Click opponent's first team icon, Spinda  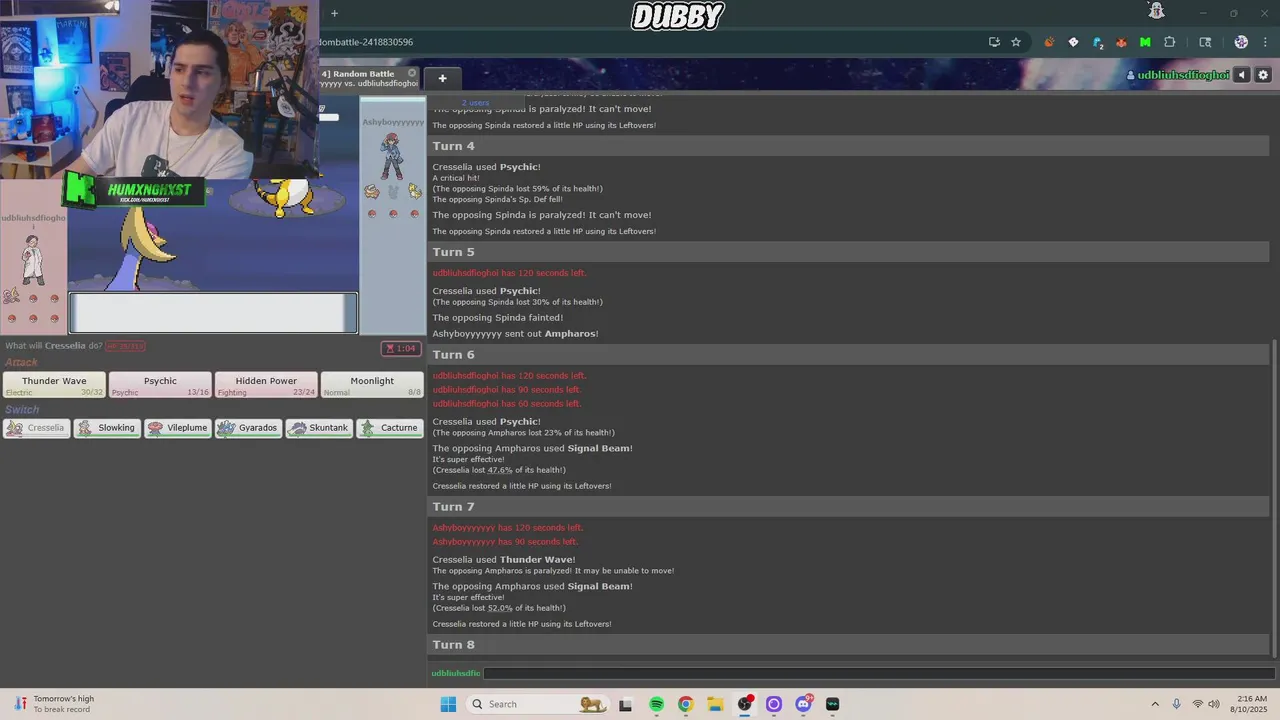coord(372,192)
